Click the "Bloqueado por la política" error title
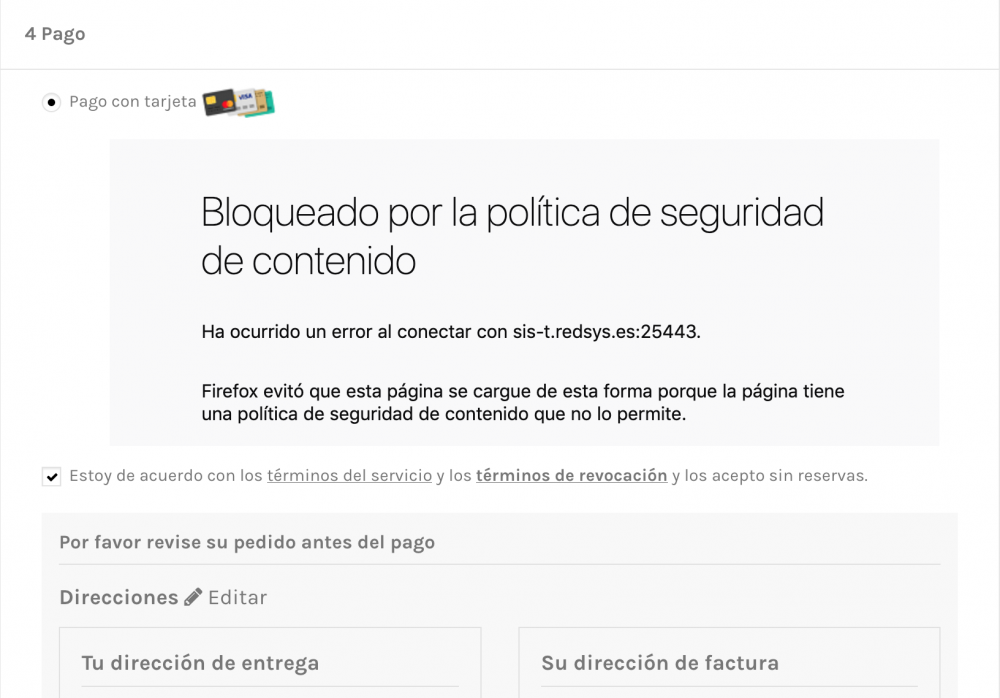The width and height of the screenshot is (1000, 698). click(x=512, y=235)
